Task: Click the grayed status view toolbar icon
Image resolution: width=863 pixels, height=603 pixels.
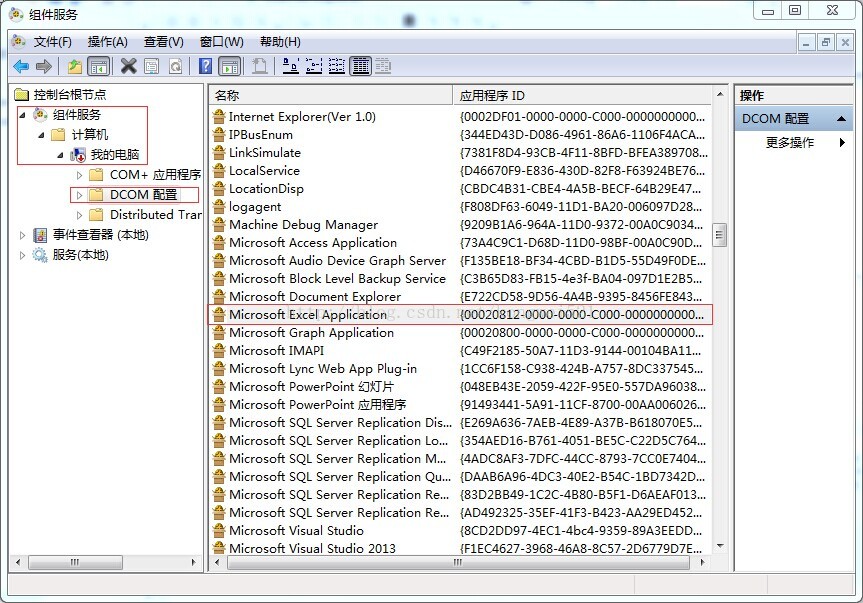Action: (383, 66)
